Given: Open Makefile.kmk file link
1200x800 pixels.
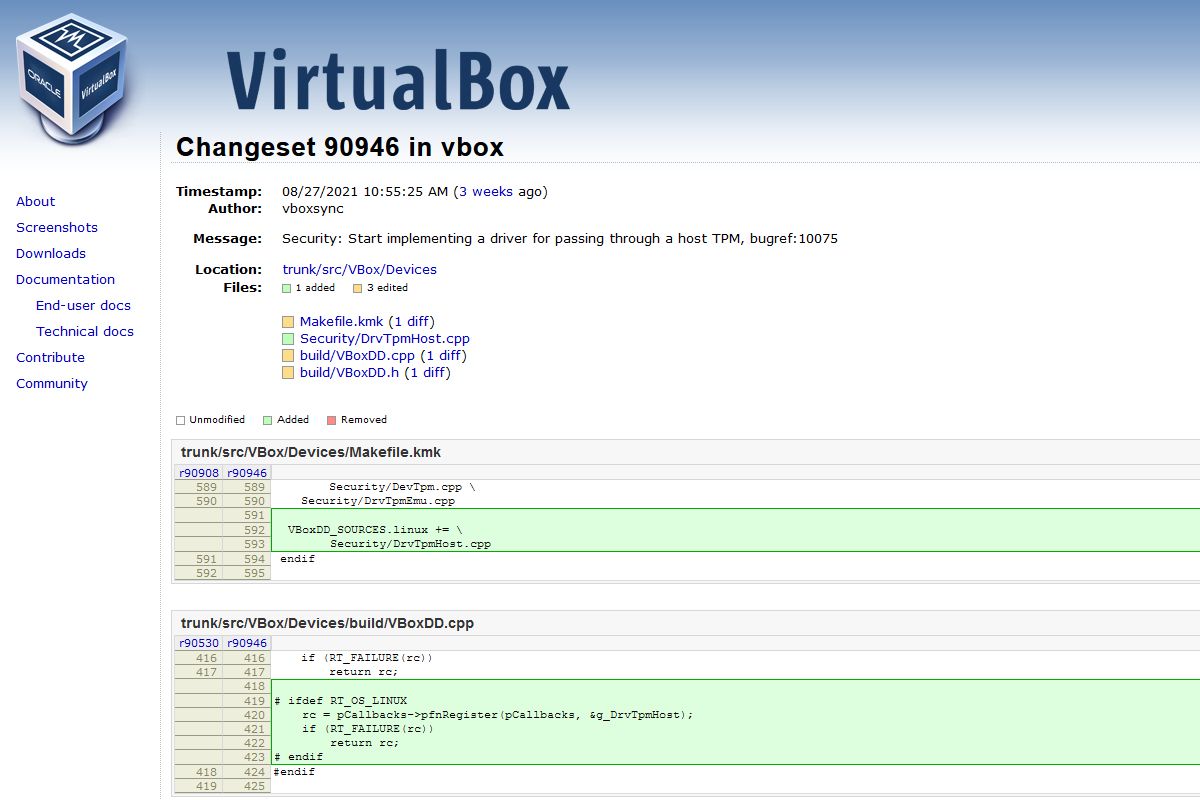Looking at the screenshot, I should click(x=342, y=322).
